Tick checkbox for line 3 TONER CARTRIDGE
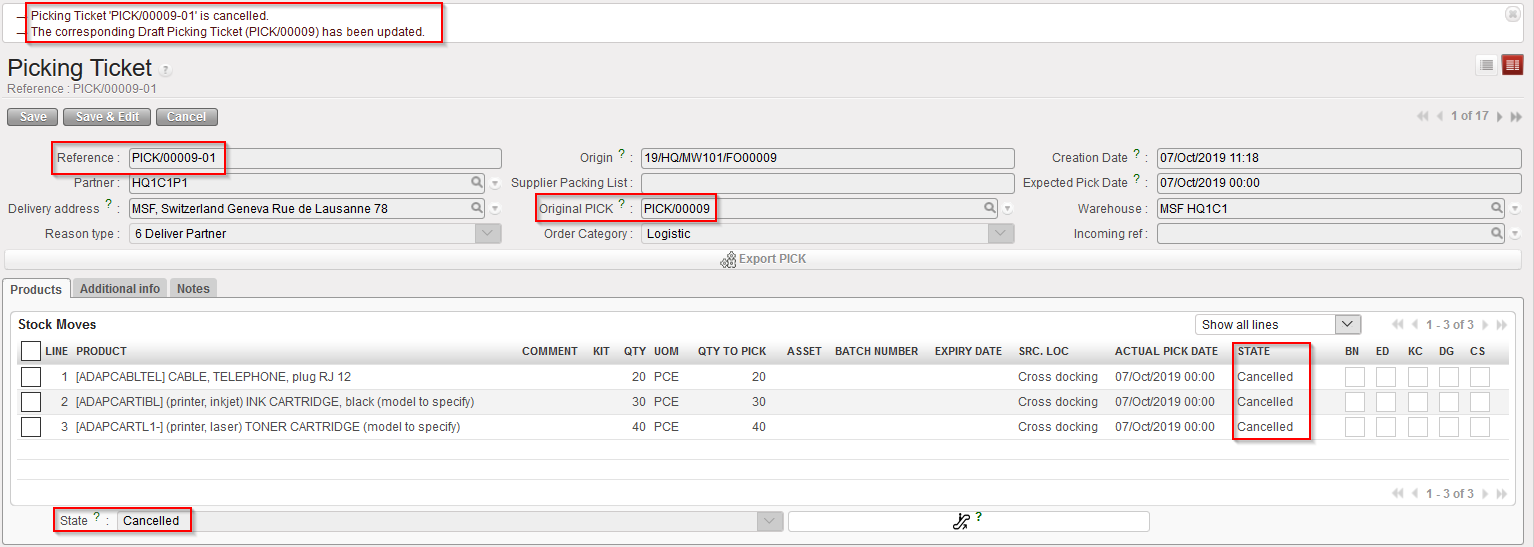The width and height of the screenshot is (1534, 547). click(x=31, y=427)
